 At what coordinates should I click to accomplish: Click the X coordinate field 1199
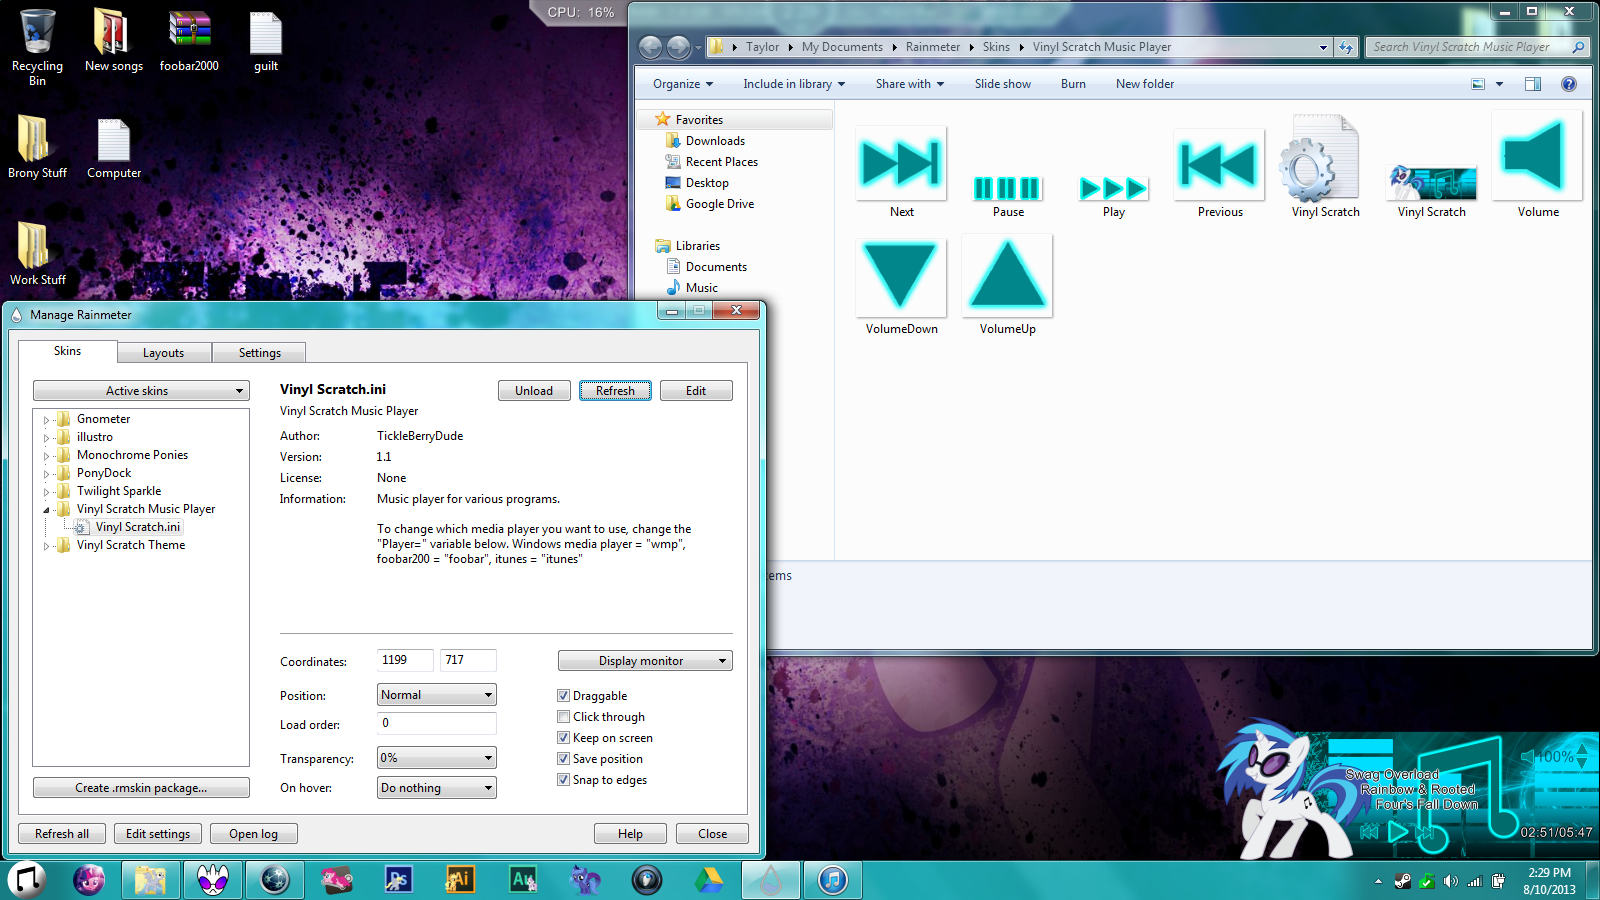[405, 660]
